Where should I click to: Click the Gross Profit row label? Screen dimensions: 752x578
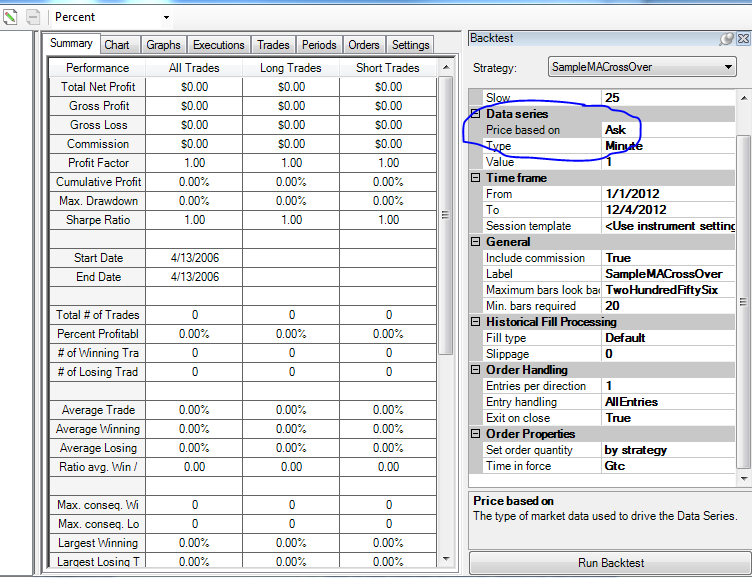pyautogui.click(x=98, y=106)
